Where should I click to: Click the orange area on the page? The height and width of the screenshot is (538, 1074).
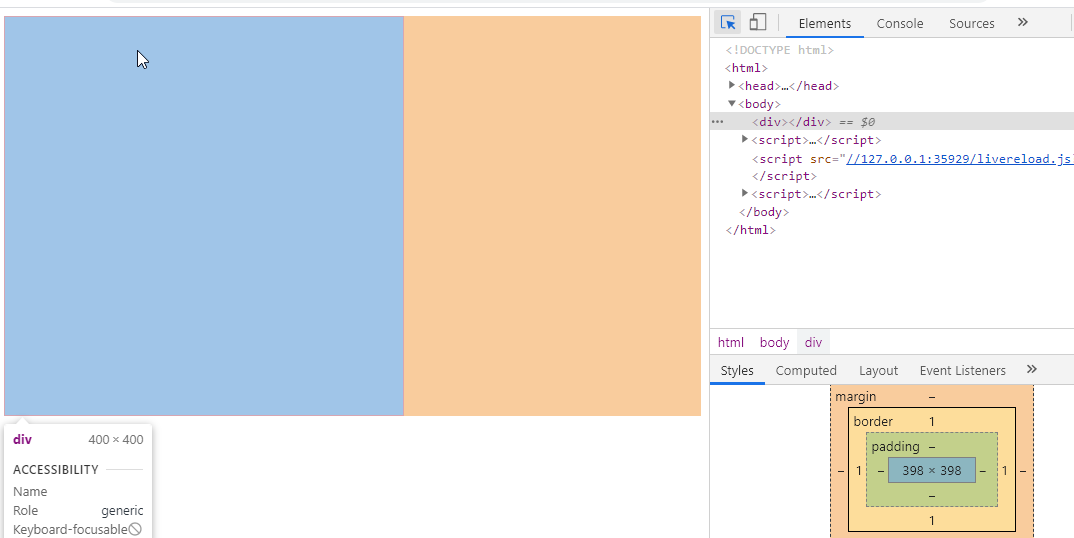(552, 216)
